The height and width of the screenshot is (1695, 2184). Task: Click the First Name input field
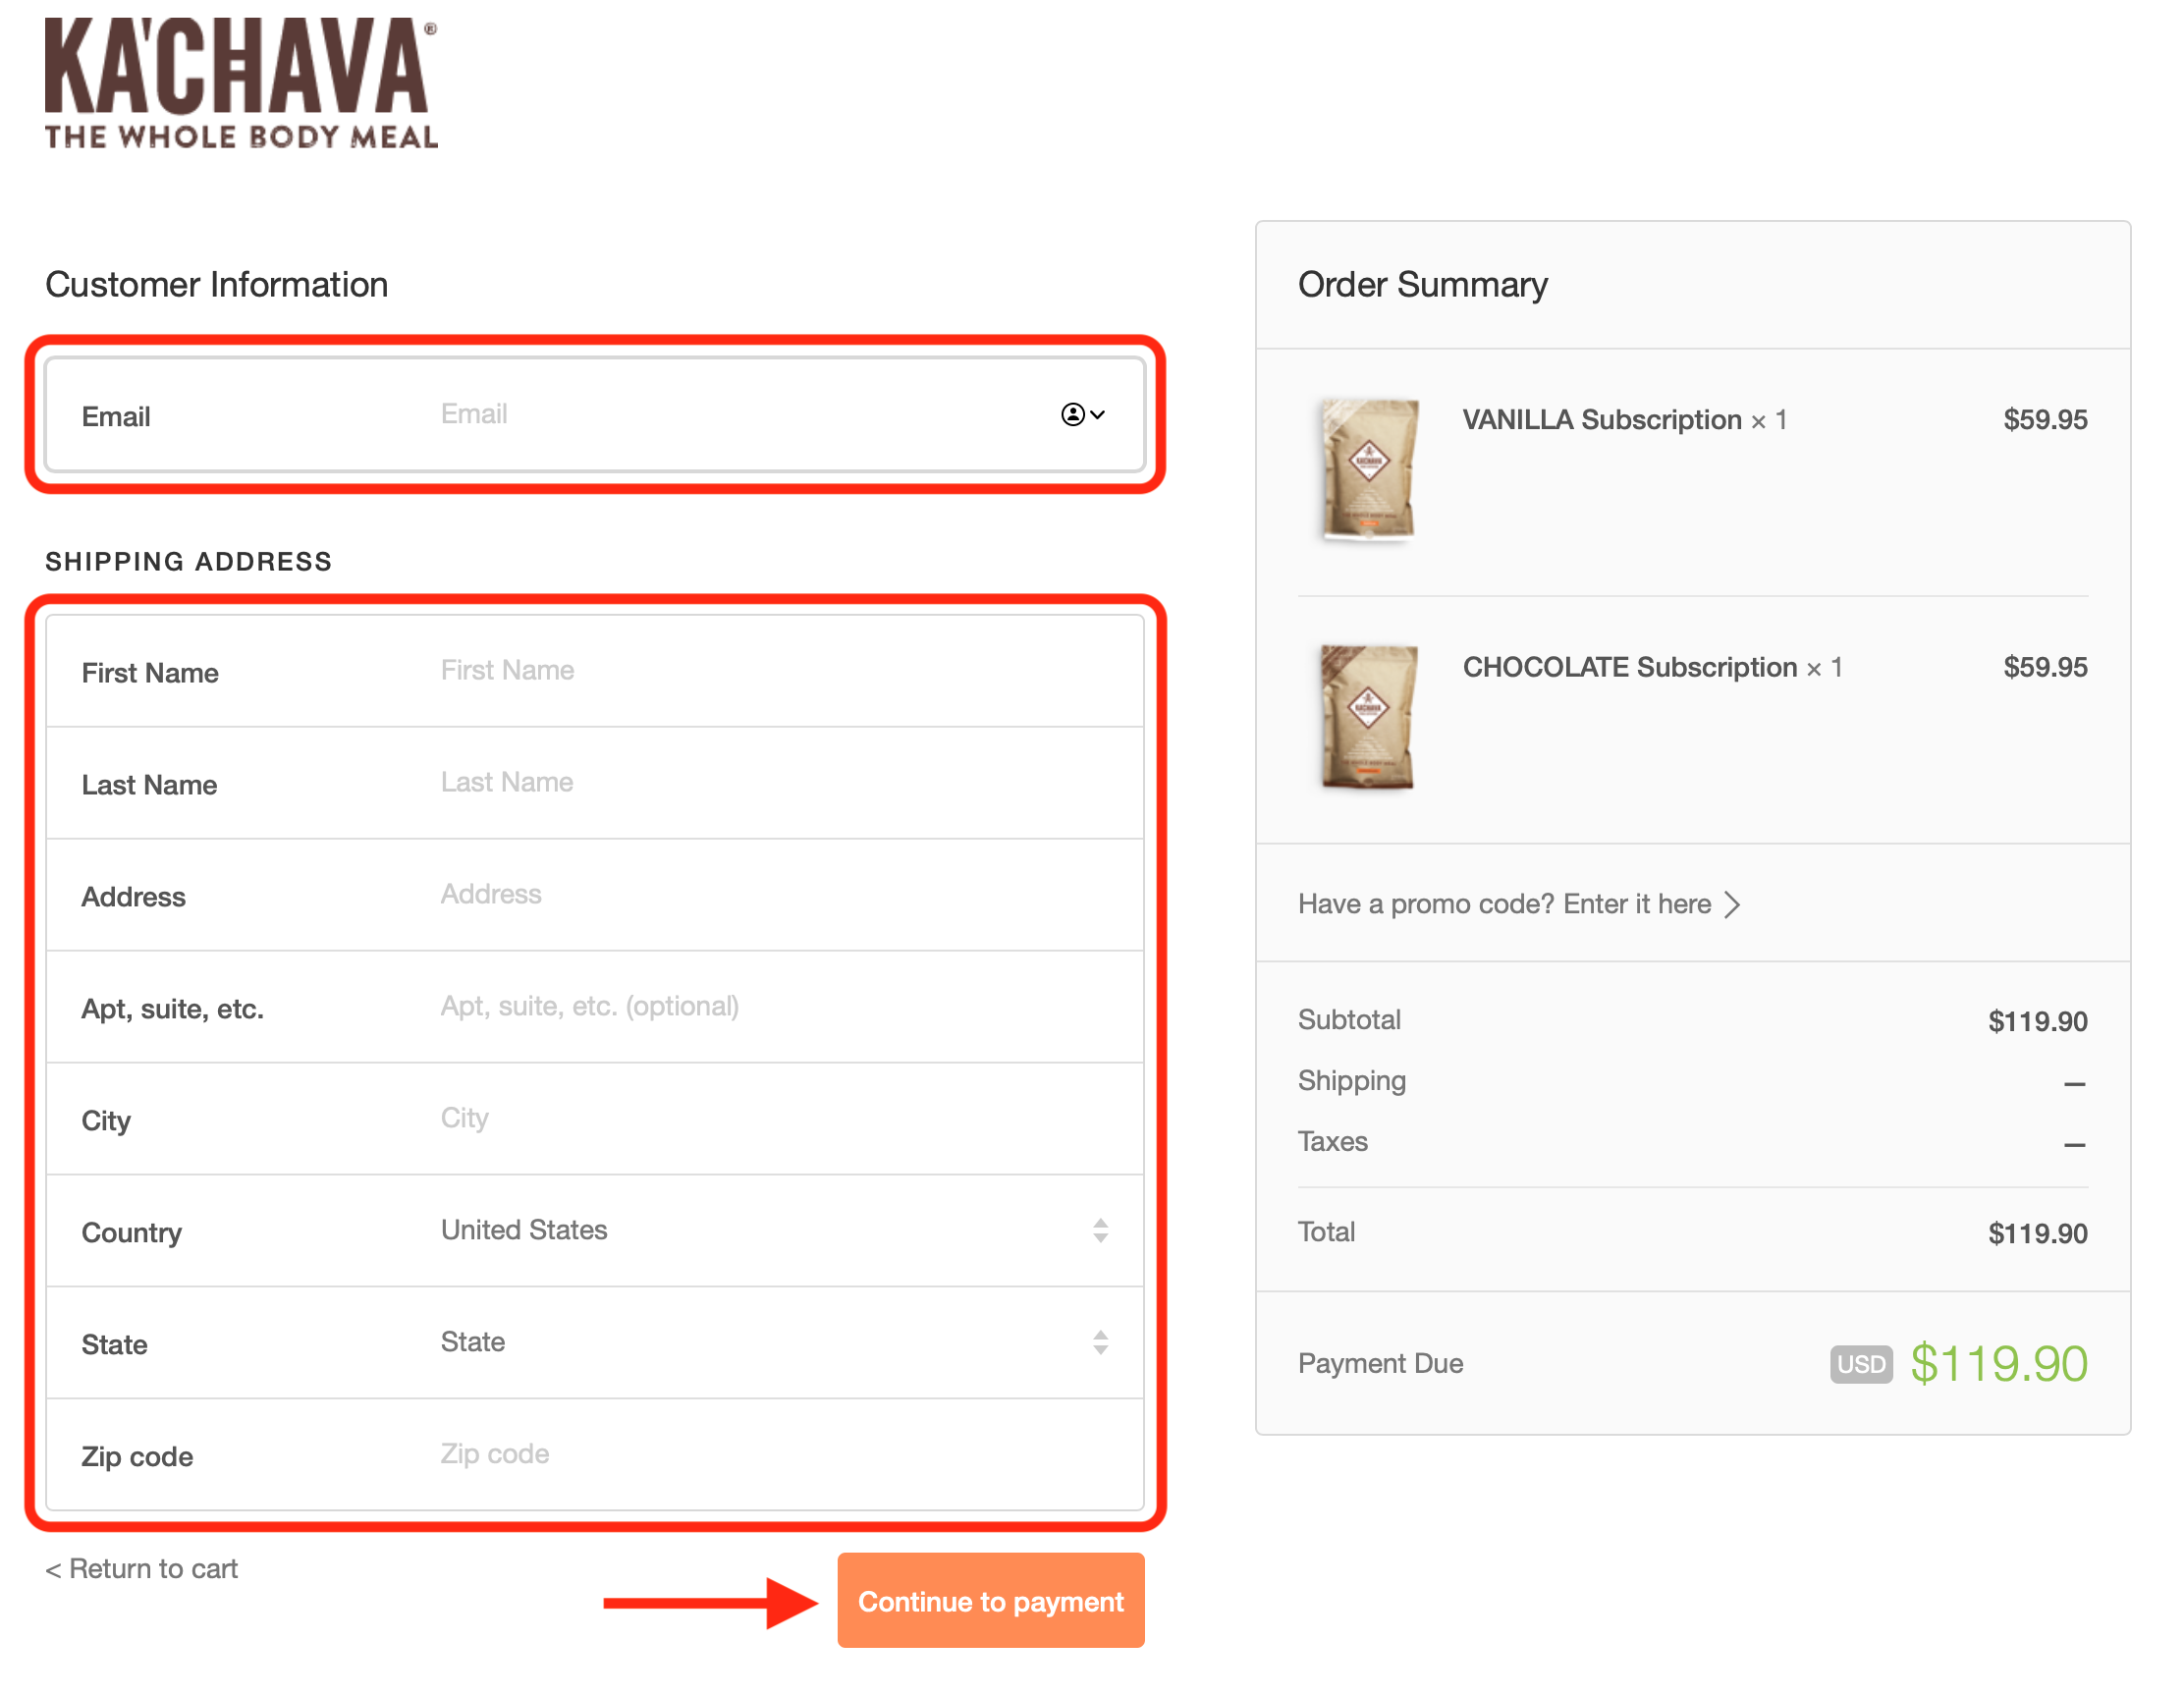pyautogui.click(x=700, y=671)
